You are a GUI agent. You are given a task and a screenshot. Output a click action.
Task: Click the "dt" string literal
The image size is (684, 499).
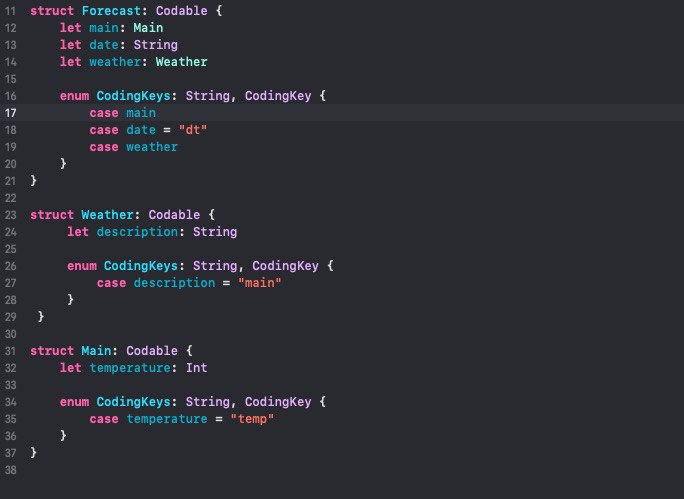pyautogui.click(x=193, y=130)
